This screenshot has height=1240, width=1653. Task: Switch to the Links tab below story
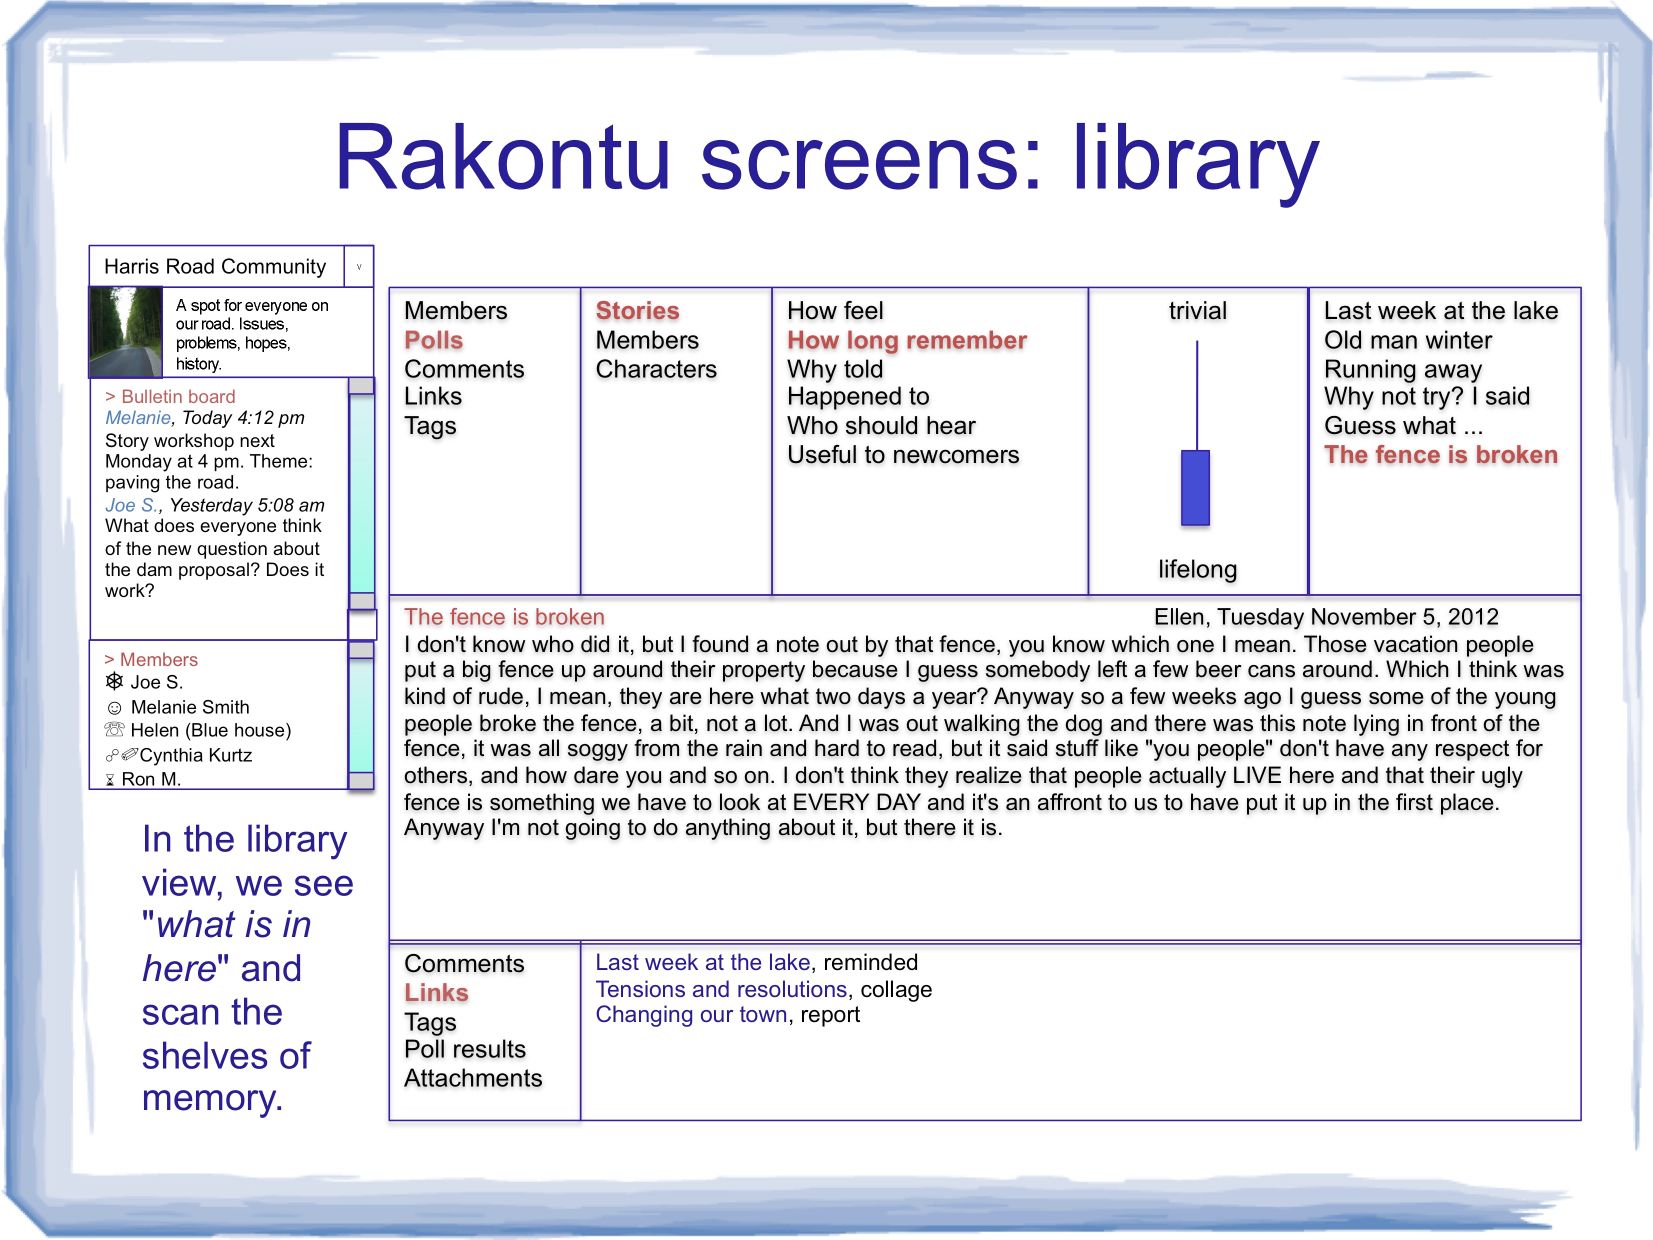(x=436, y=993)
